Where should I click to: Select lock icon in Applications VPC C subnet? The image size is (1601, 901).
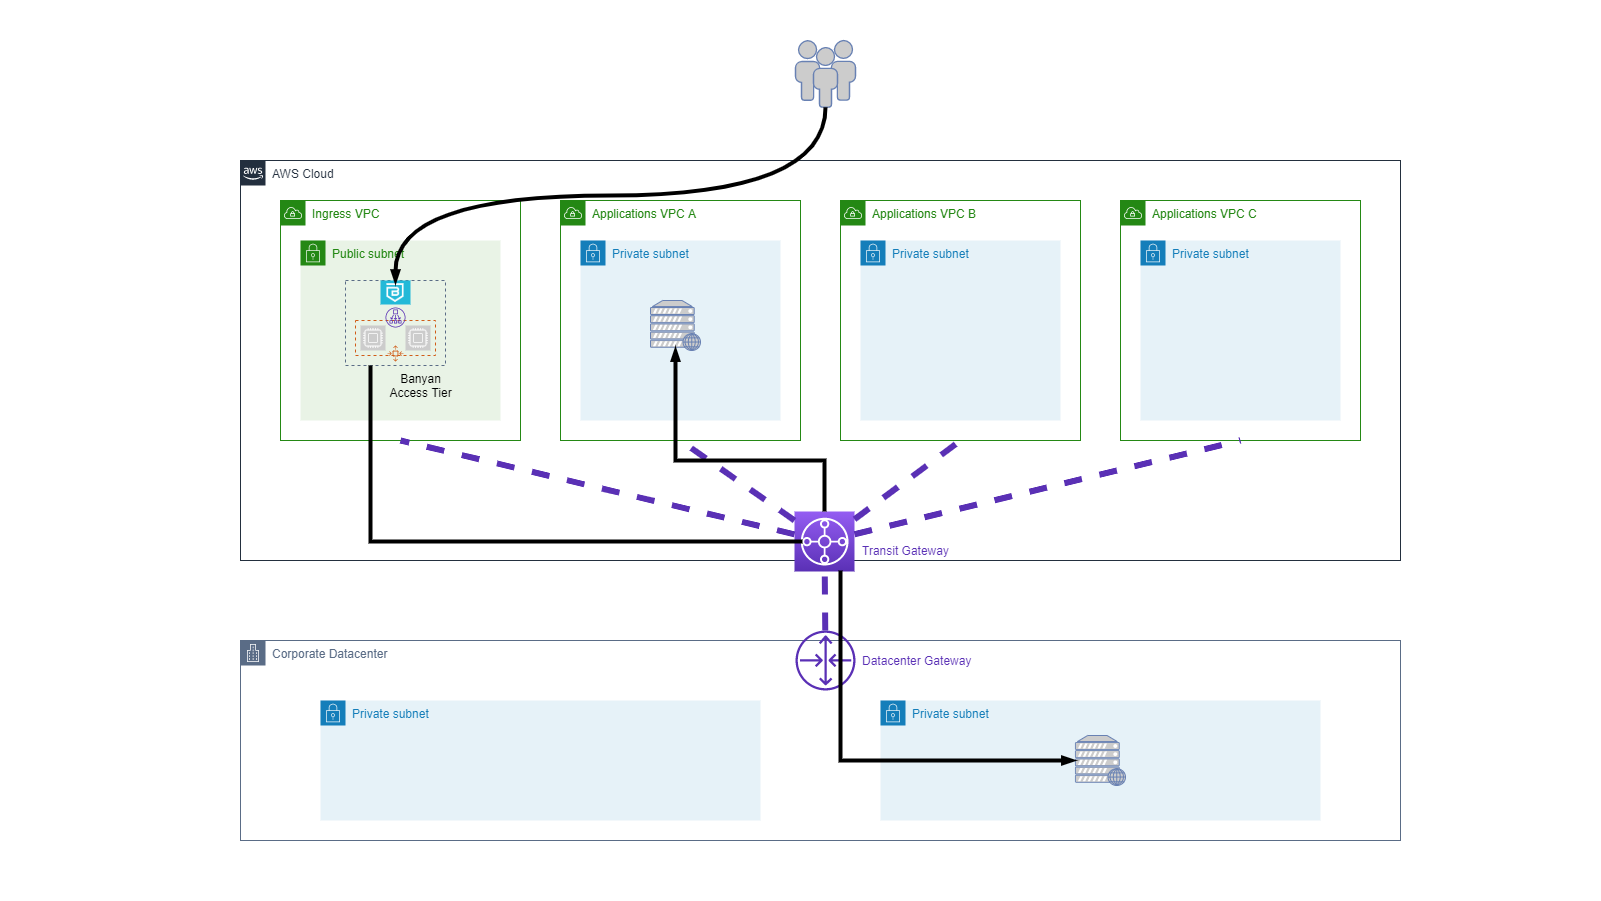[1153, 253]
